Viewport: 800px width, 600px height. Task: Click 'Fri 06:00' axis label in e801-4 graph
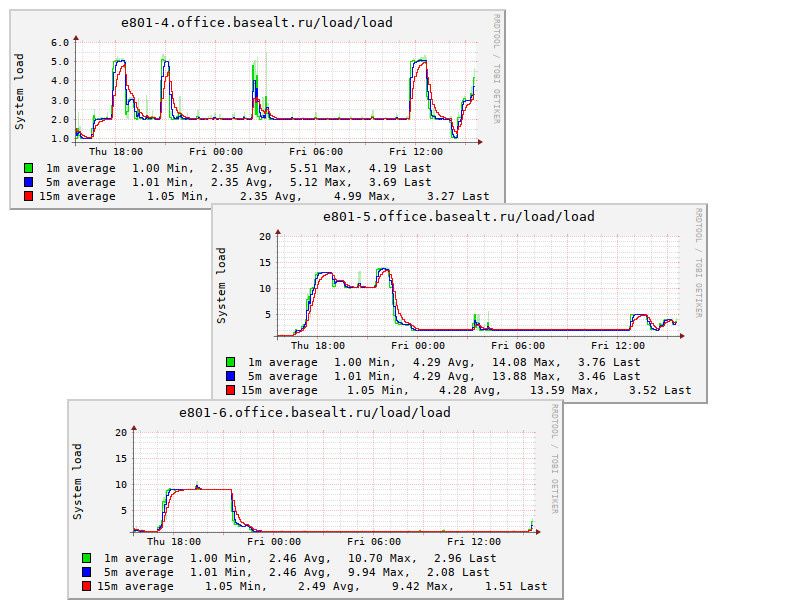tap(316, 152)
